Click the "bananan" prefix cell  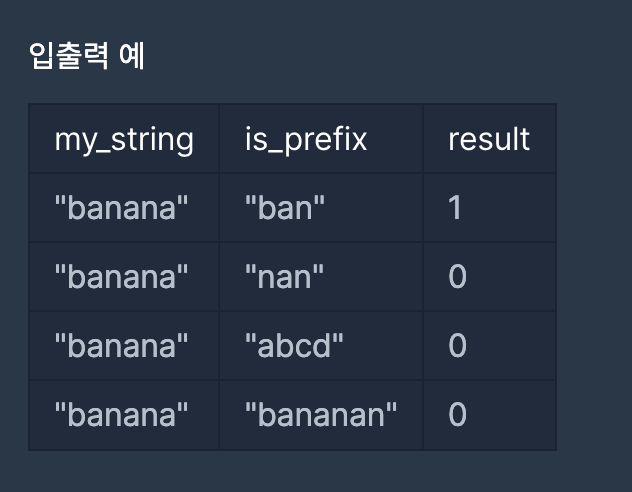click(x=321, y=415)
